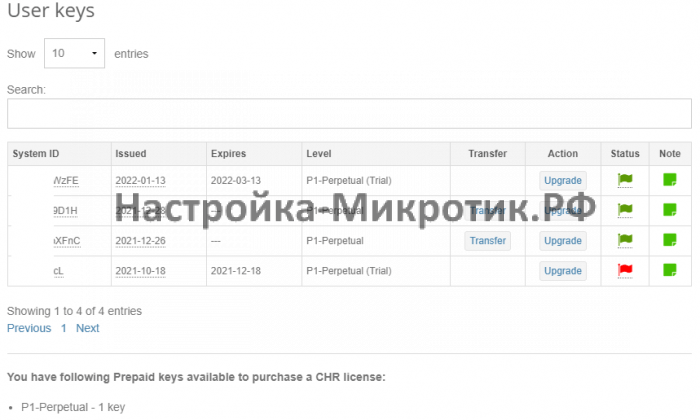
Task: Open the note icon for cL key
Action: coord(670,270)
